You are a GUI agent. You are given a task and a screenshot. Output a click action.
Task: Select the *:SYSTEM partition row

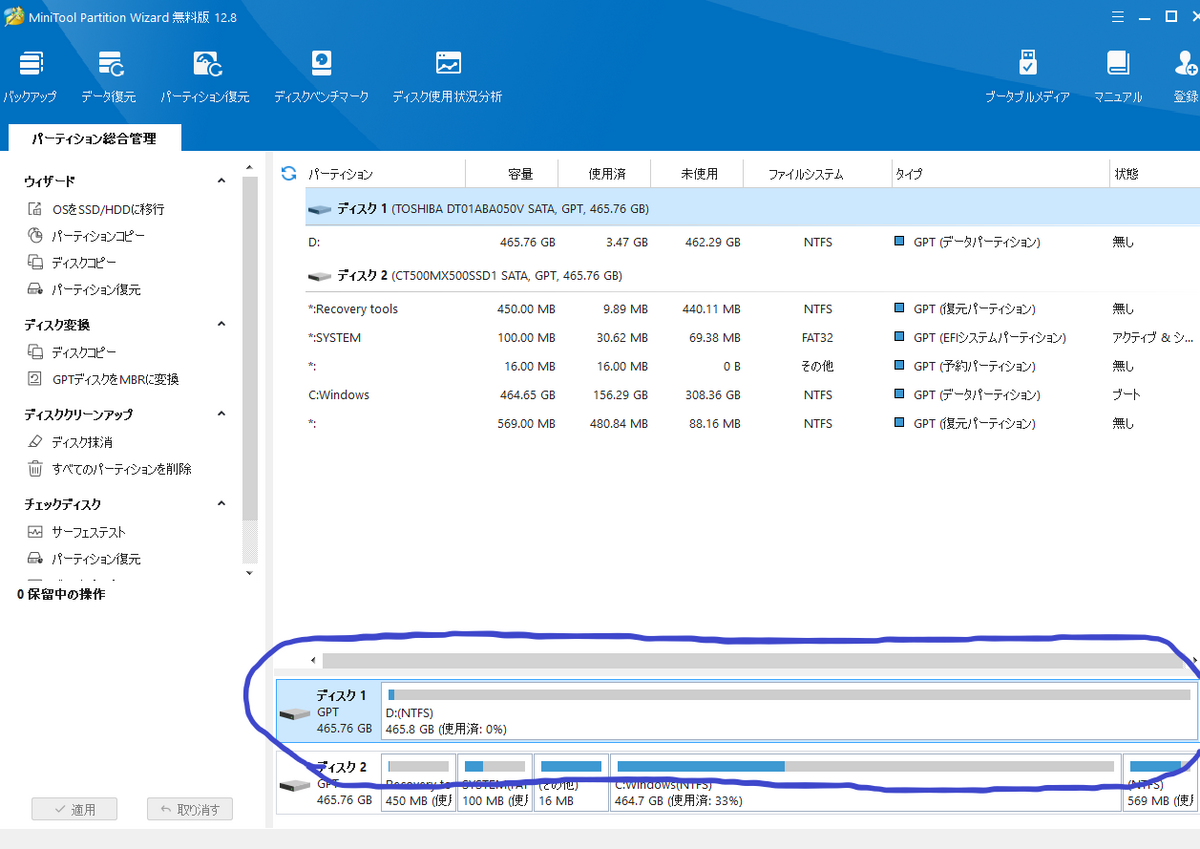(752, 338)
